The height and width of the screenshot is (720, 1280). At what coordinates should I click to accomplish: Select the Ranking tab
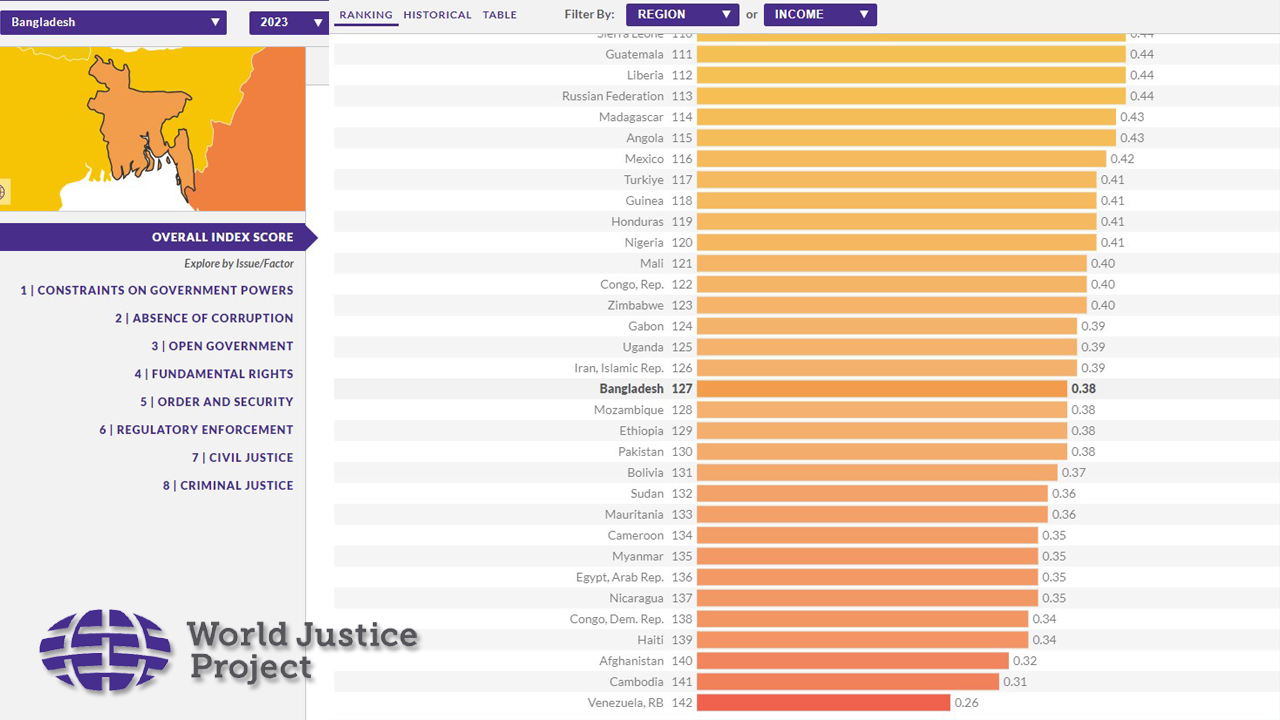tap(365, 15)
